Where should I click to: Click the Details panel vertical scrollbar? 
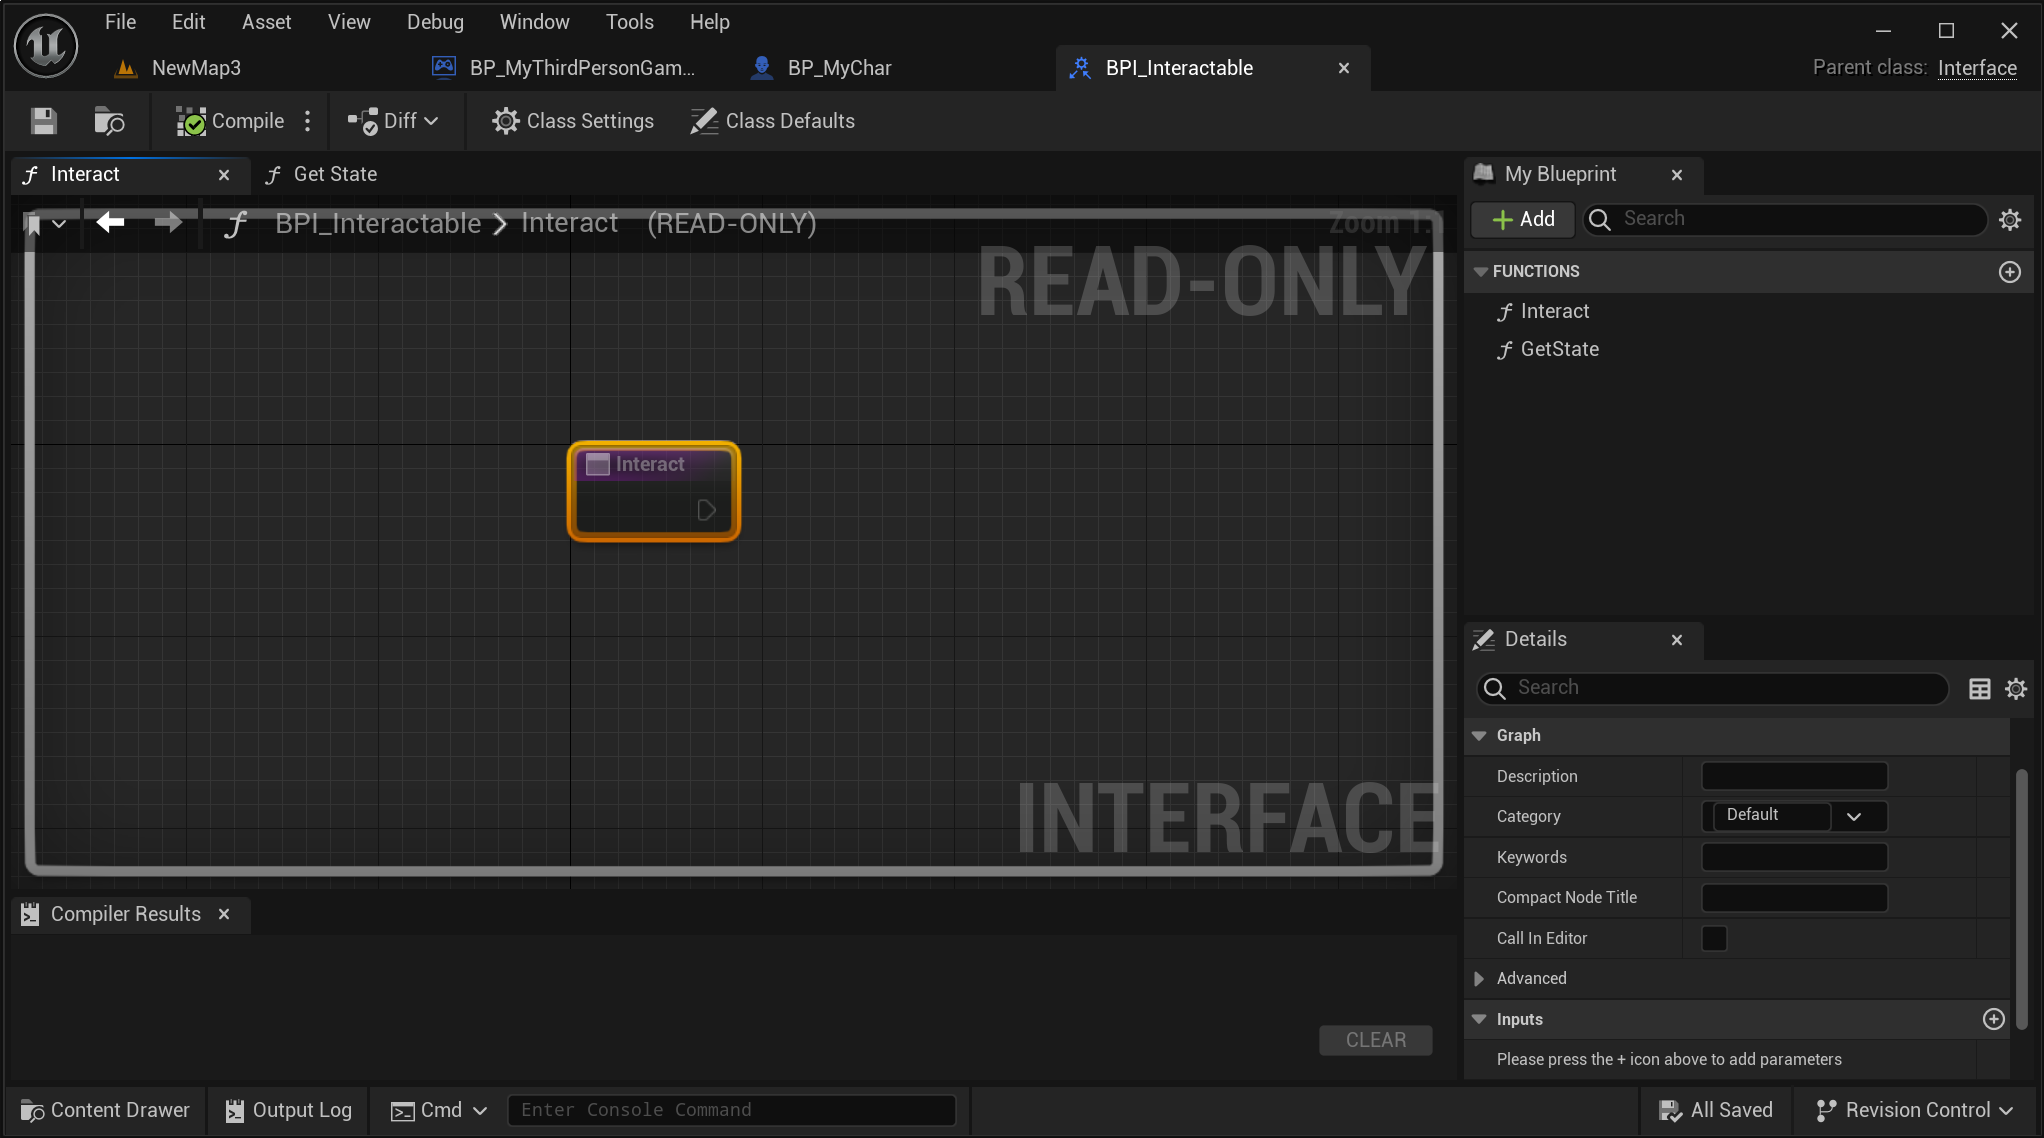point(2022,898)
